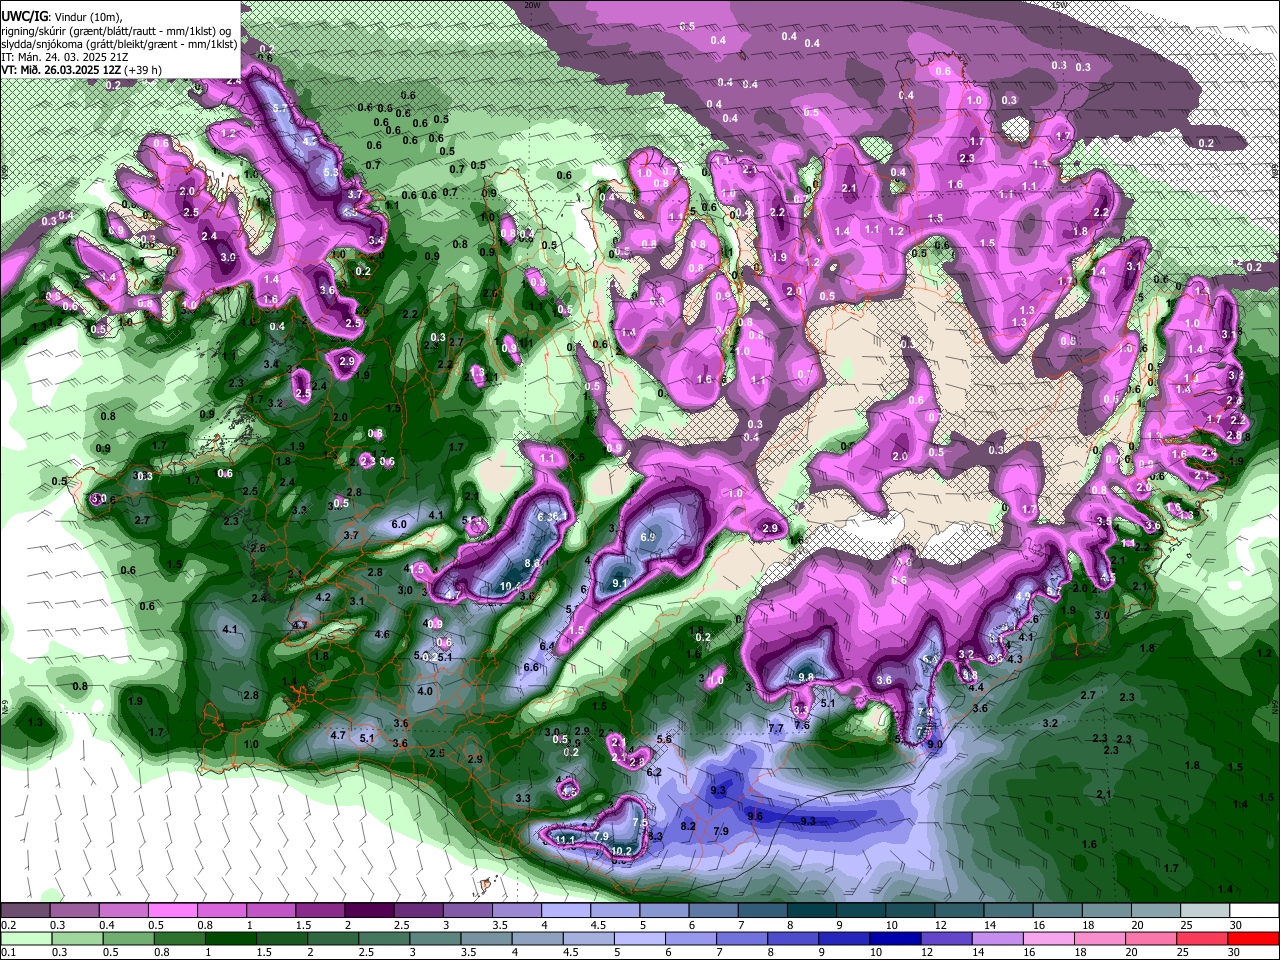Image resolution: width=1280 pixels, height=960 pixels.
Task: Click the 'IT: Mán. 24. 03. 2025 21Z' line
Action: (x=65, y=57)
